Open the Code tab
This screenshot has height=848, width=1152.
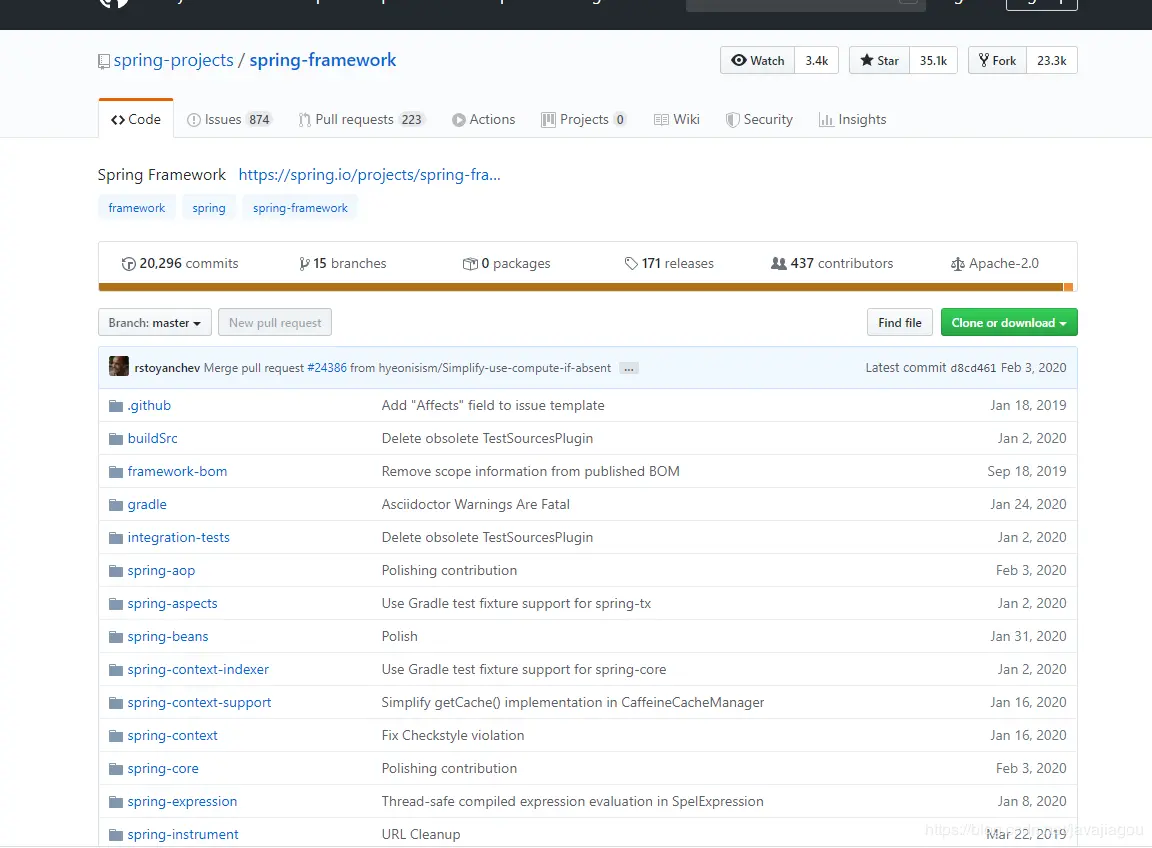136,119
